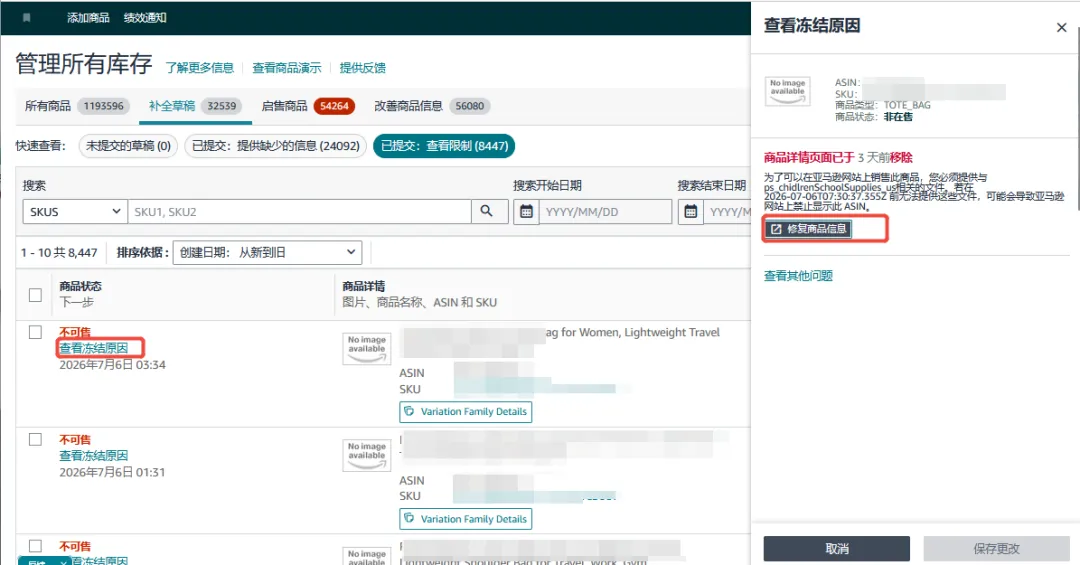Viewport: 1080px width, 565px height.
Task: Open the search end date calendar icon
Action: pyautogui.click(x=690, y=212)
